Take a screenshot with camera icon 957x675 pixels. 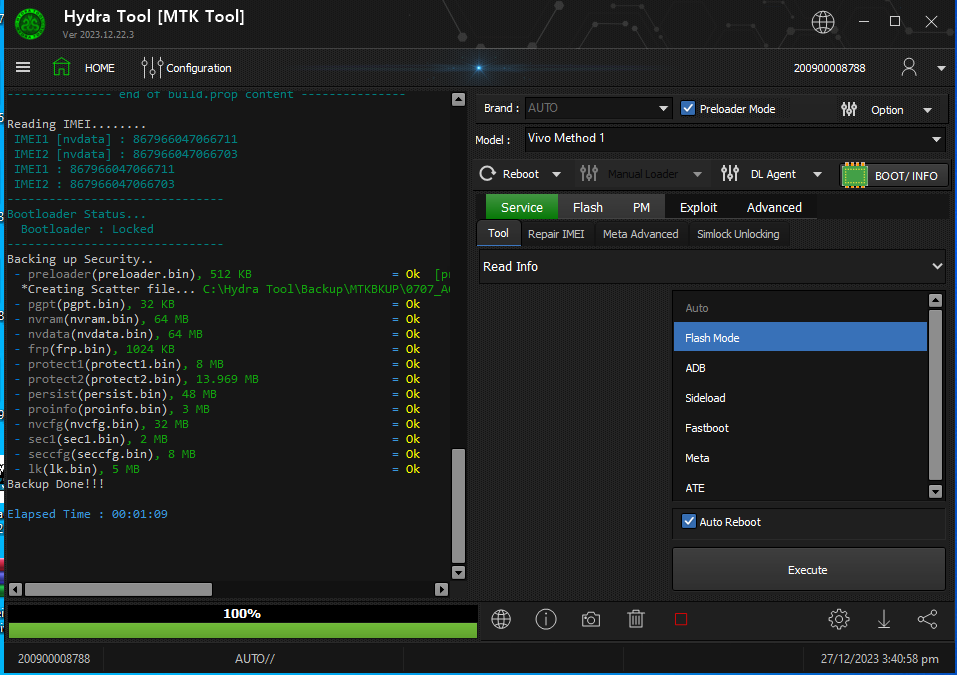pos(590,619)
